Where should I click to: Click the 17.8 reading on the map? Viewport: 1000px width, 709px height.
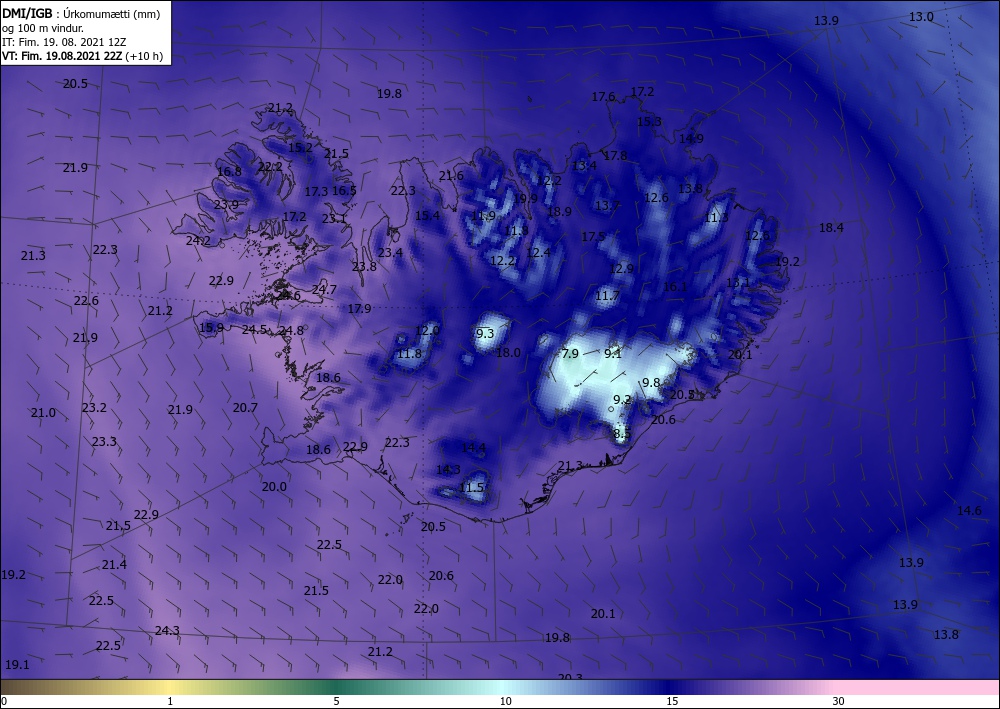tap(615, 156)
